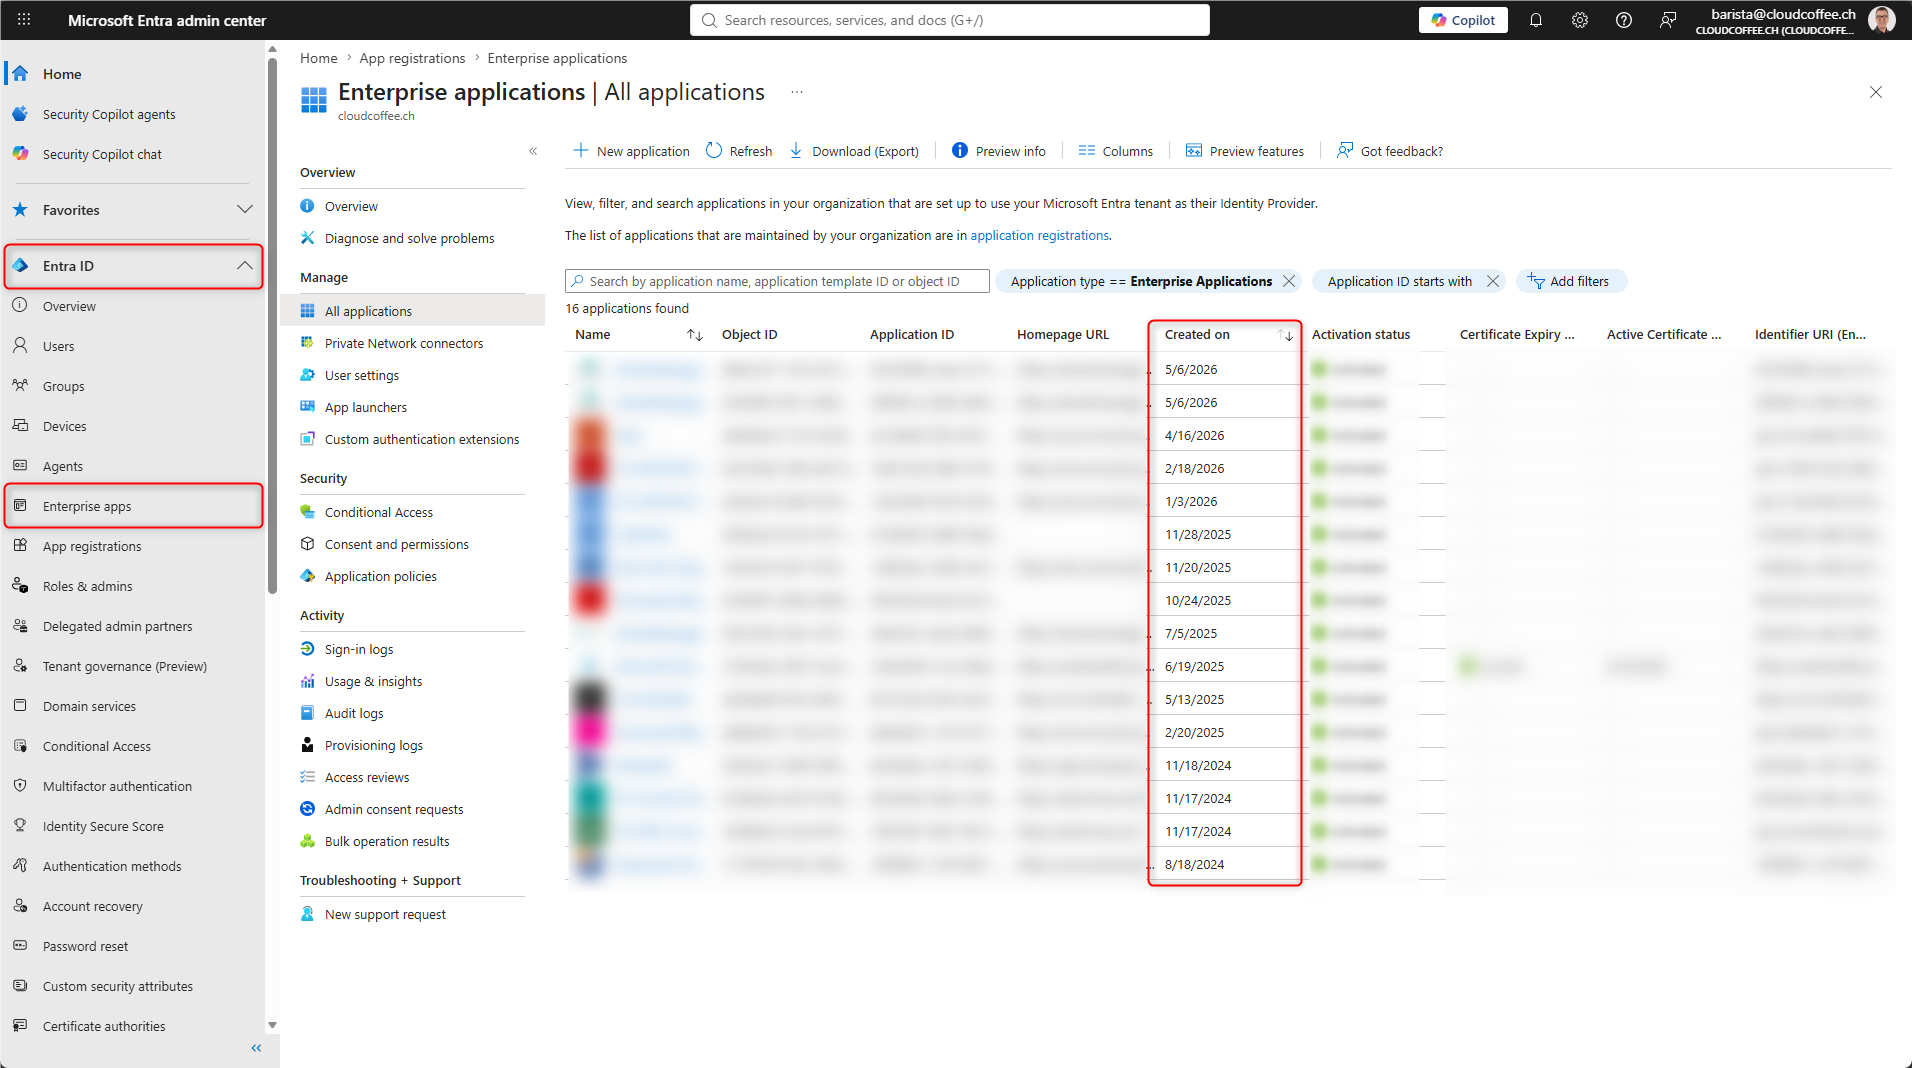
Task: Open Usage & insights
Action: click(x=373, y=681)
